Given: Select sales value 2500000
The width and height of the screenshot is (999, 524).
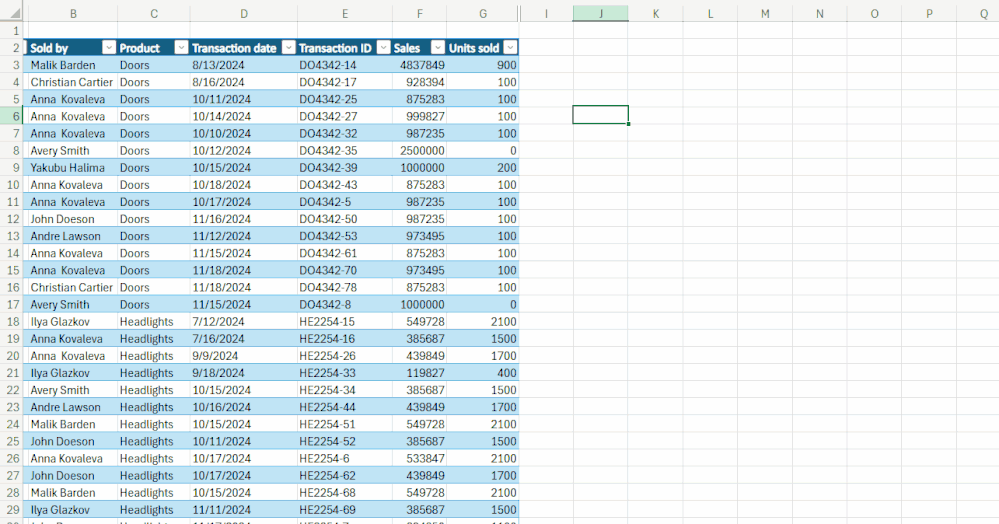Looking at the screenshot, I should point(419,150).
